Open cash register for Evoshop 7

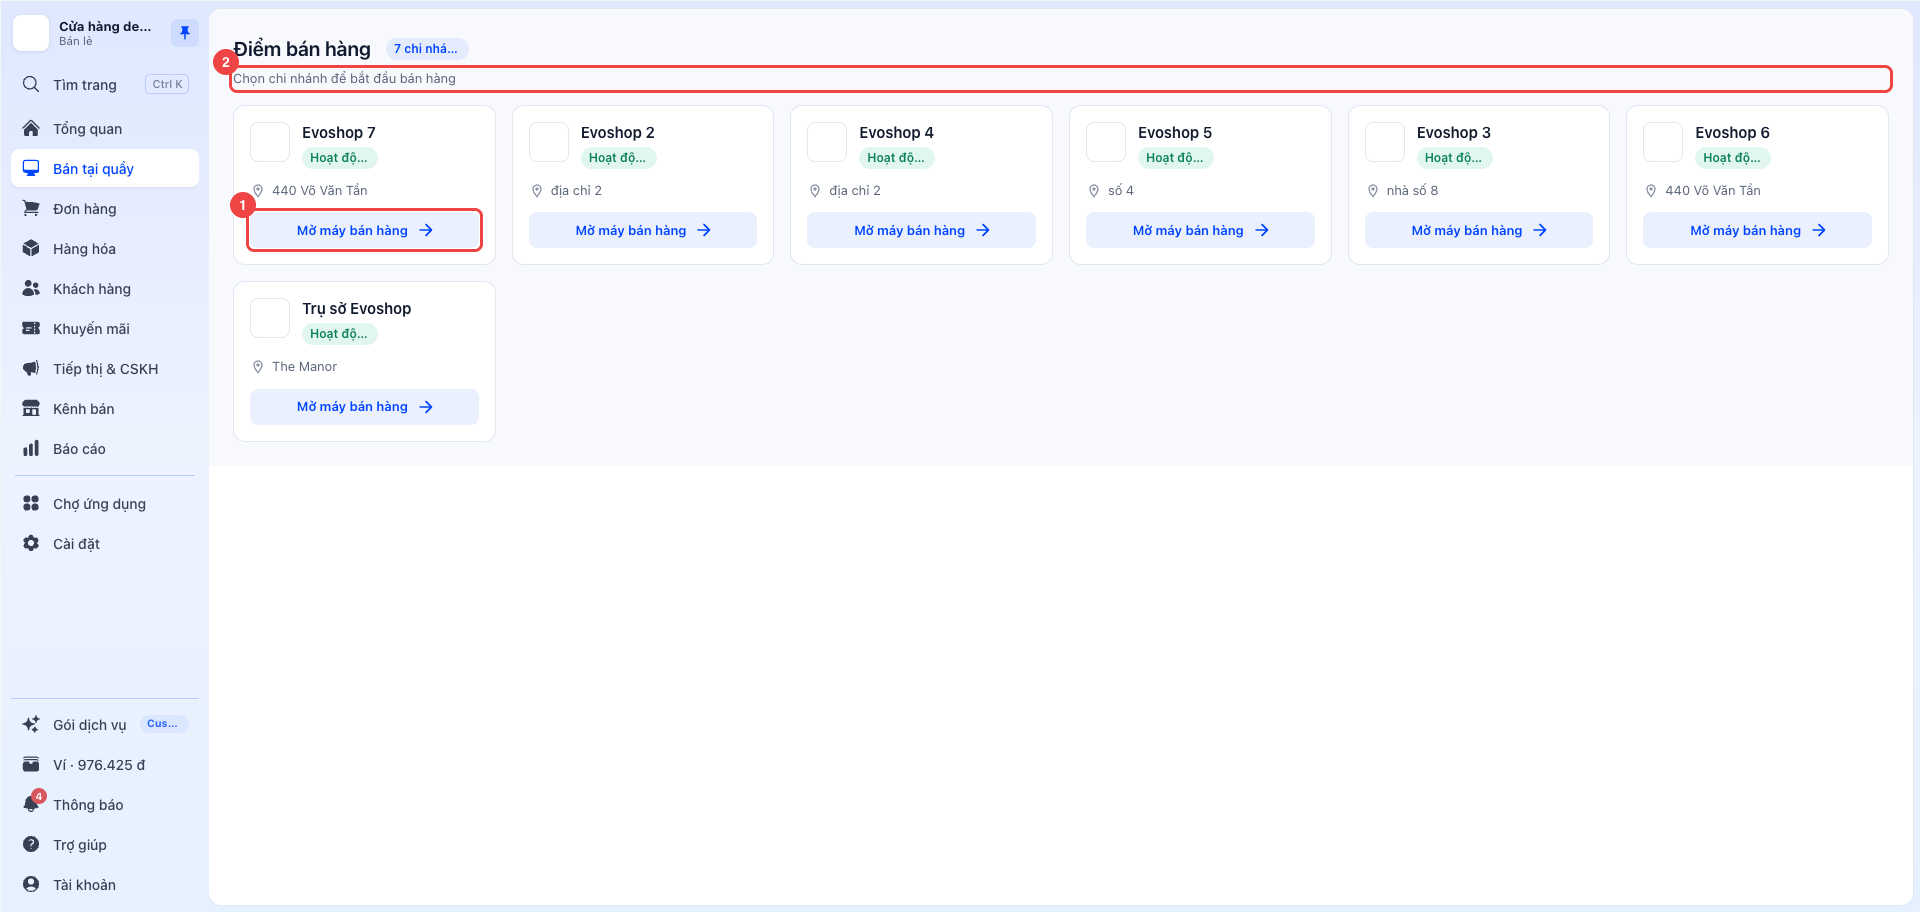(x=364, y=230)
